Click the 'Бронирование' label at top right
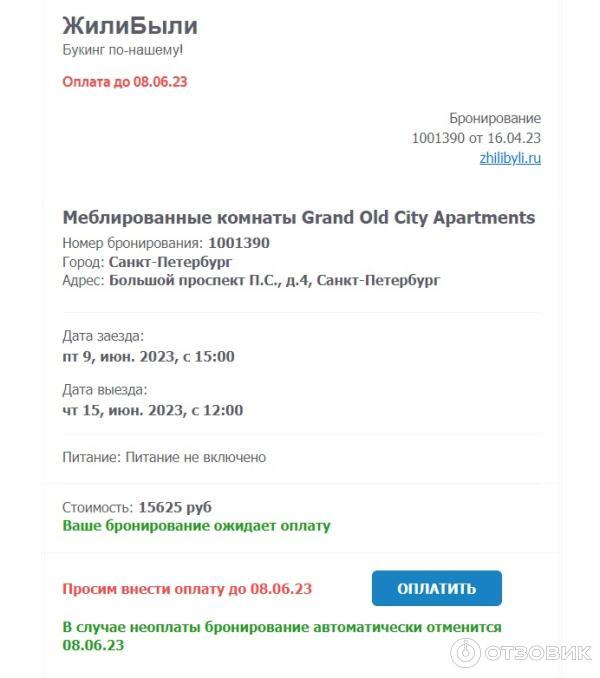 coord(495,118)
